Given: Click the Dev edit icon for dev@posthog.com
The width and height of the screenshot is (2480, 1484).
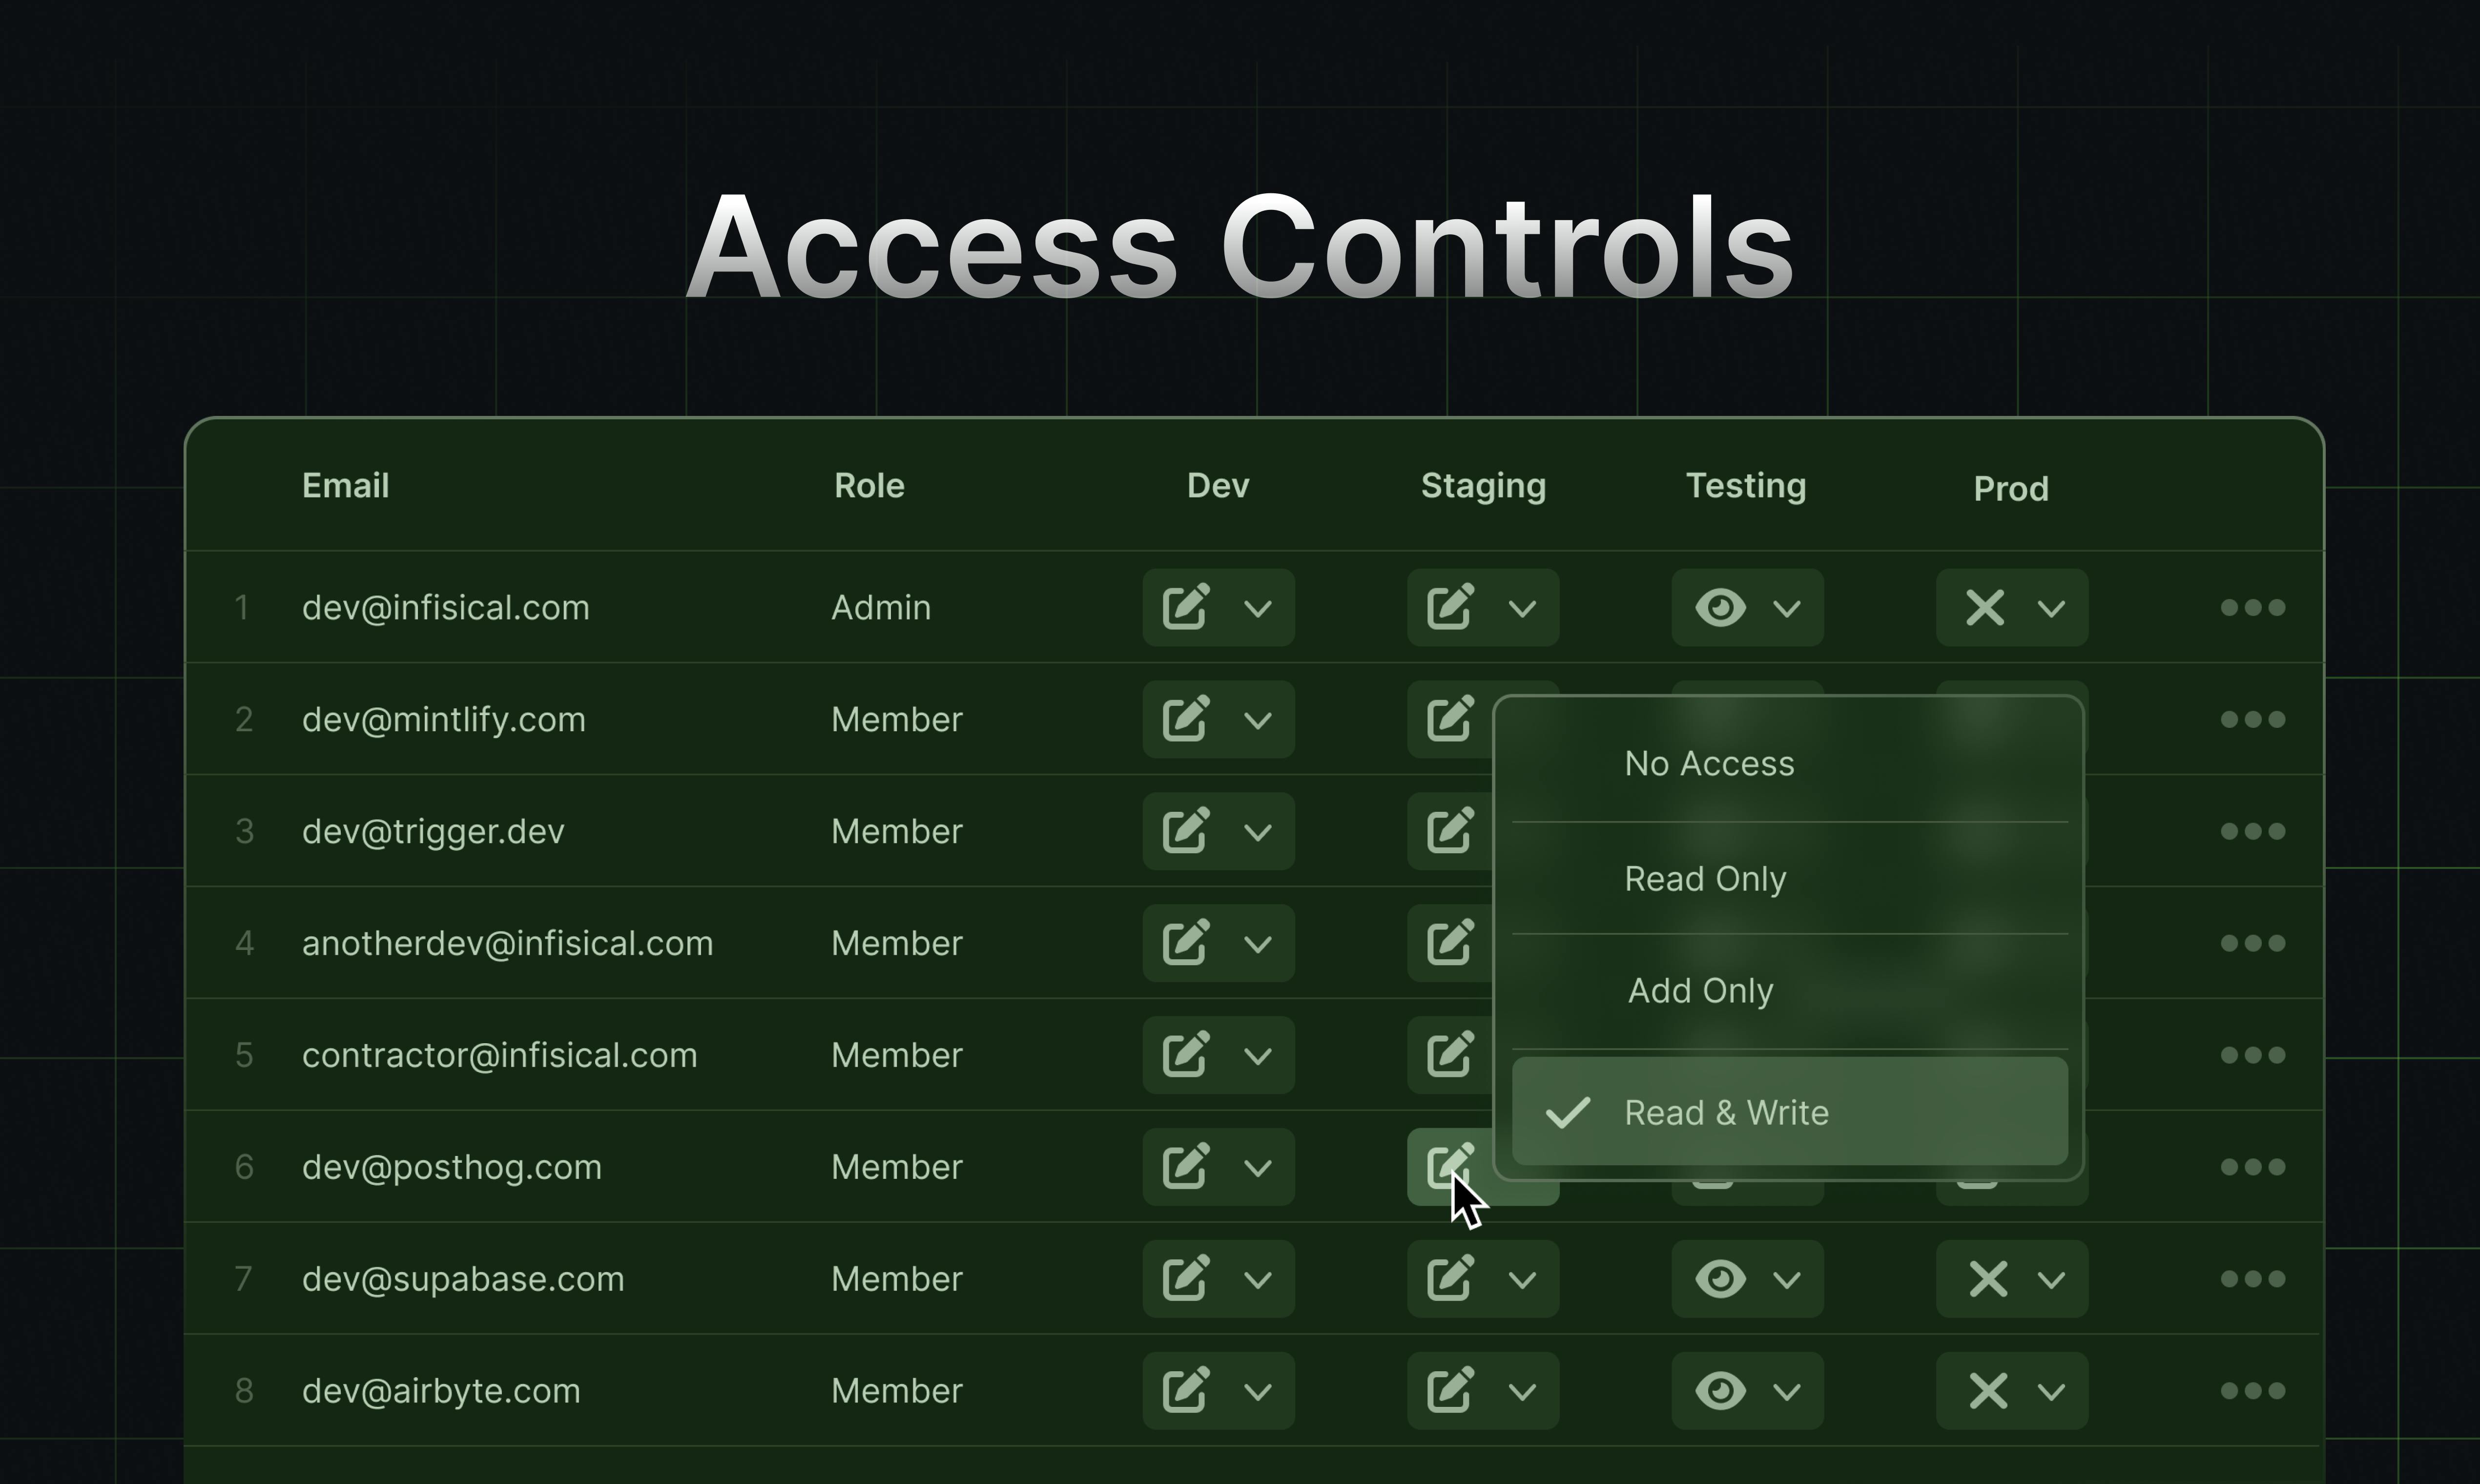Looking at the screenshot, I should click(x=1187, y=1166).
